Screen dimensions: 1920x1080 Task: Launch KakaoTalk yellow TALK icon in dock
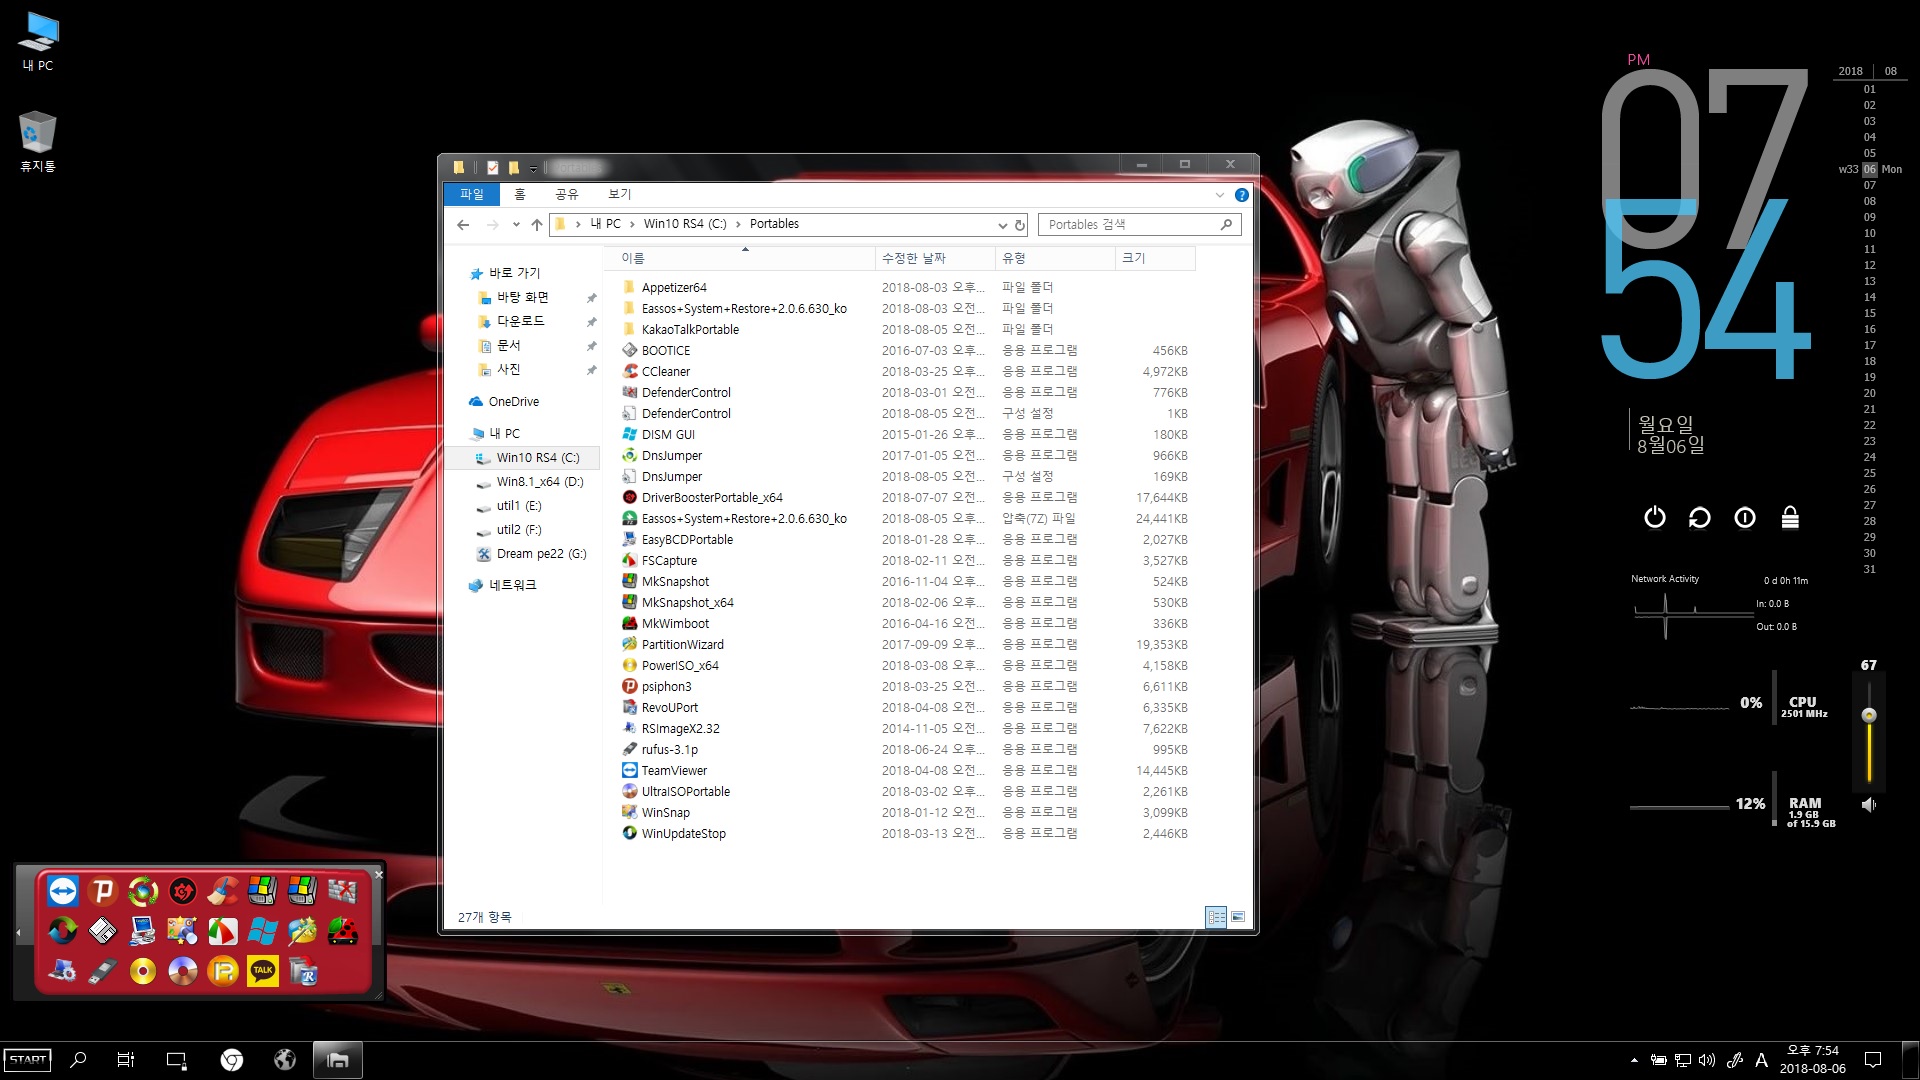[263, 971]
